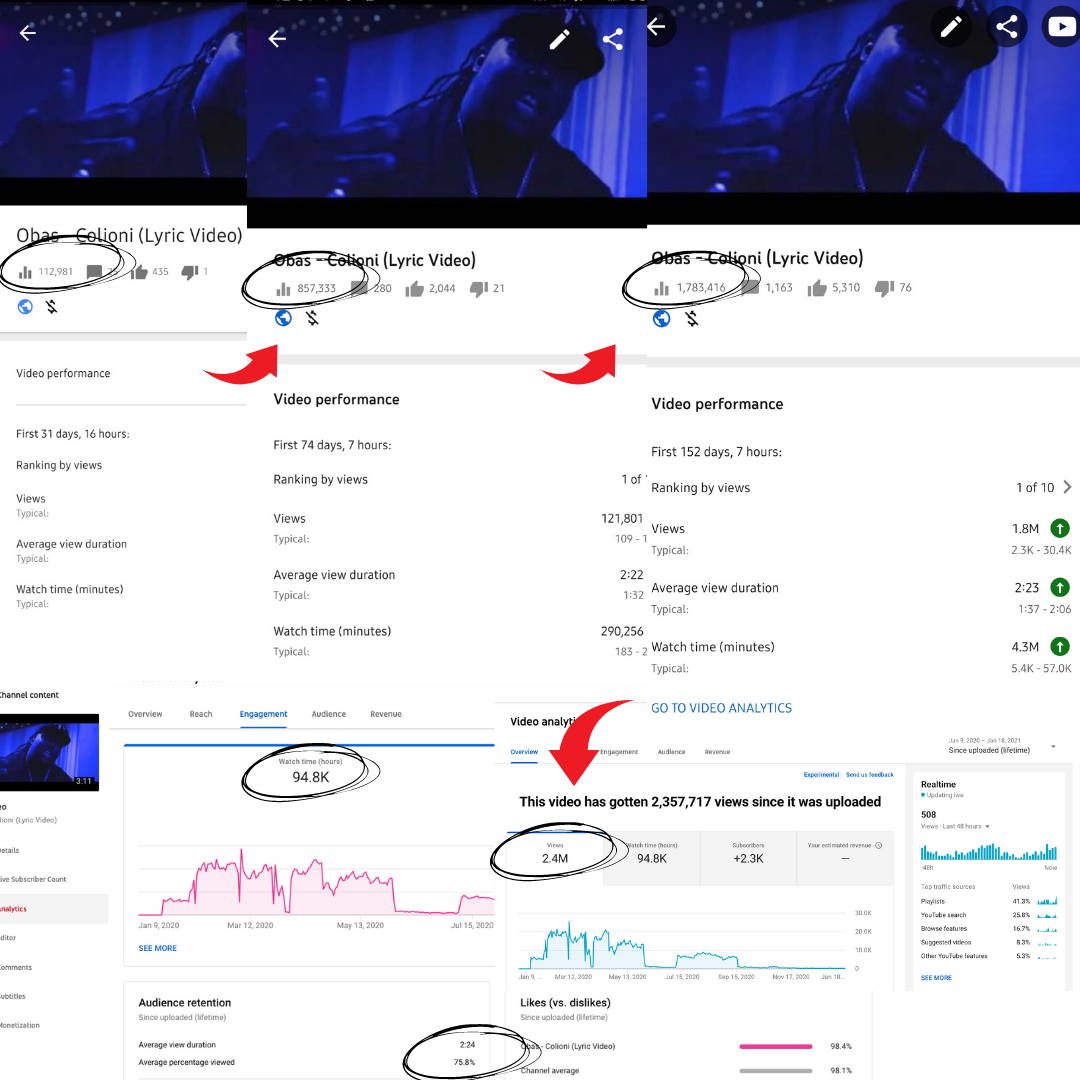The height and width of the screenshot is (1080, 1080).
Task: Click gray Channel average likes bar
Action: pos(776,1071)
